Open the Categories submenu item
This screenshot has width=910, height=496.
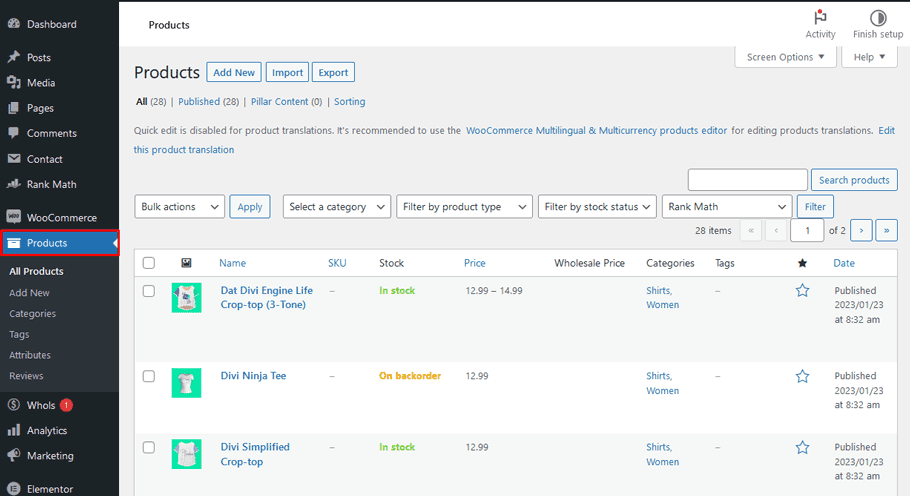coord(32,314)
